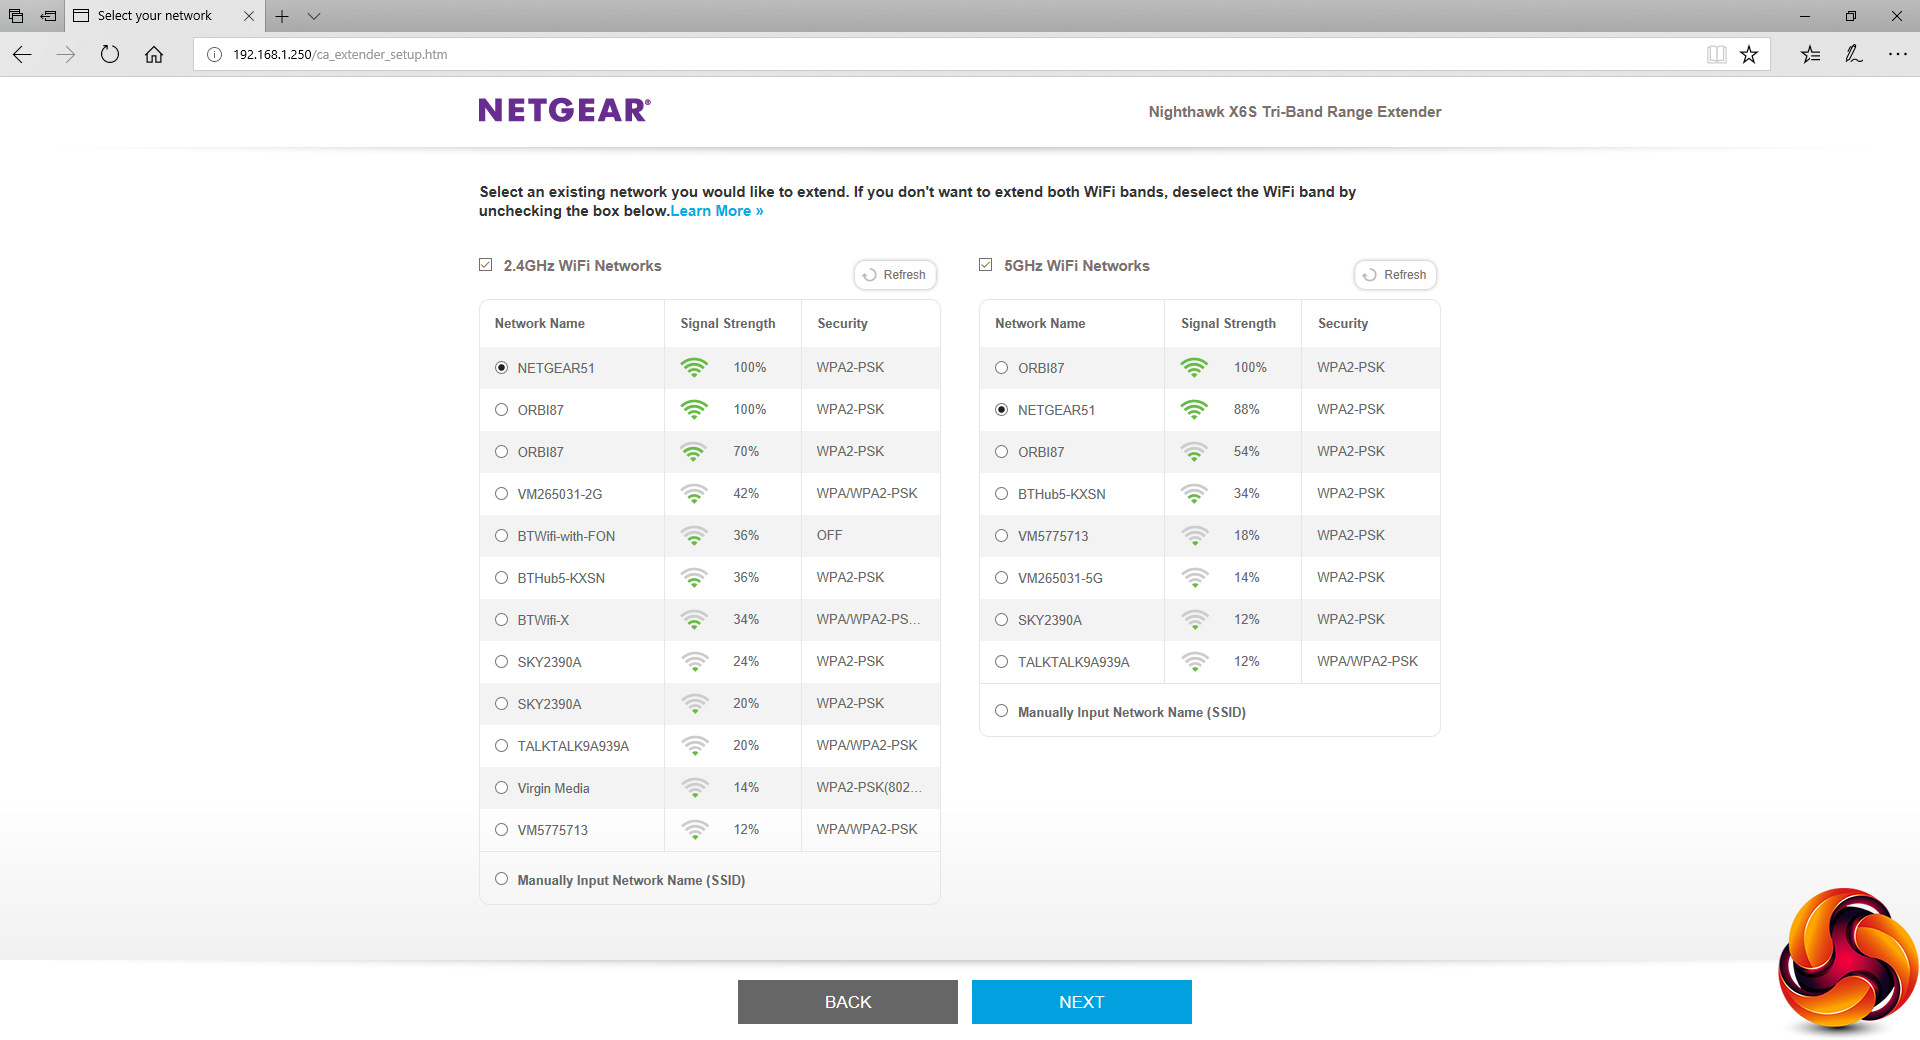Click the OFF security value for BTWifi-with-FON
This screenshot has width=1920, height=1040.
click(829, 536)
